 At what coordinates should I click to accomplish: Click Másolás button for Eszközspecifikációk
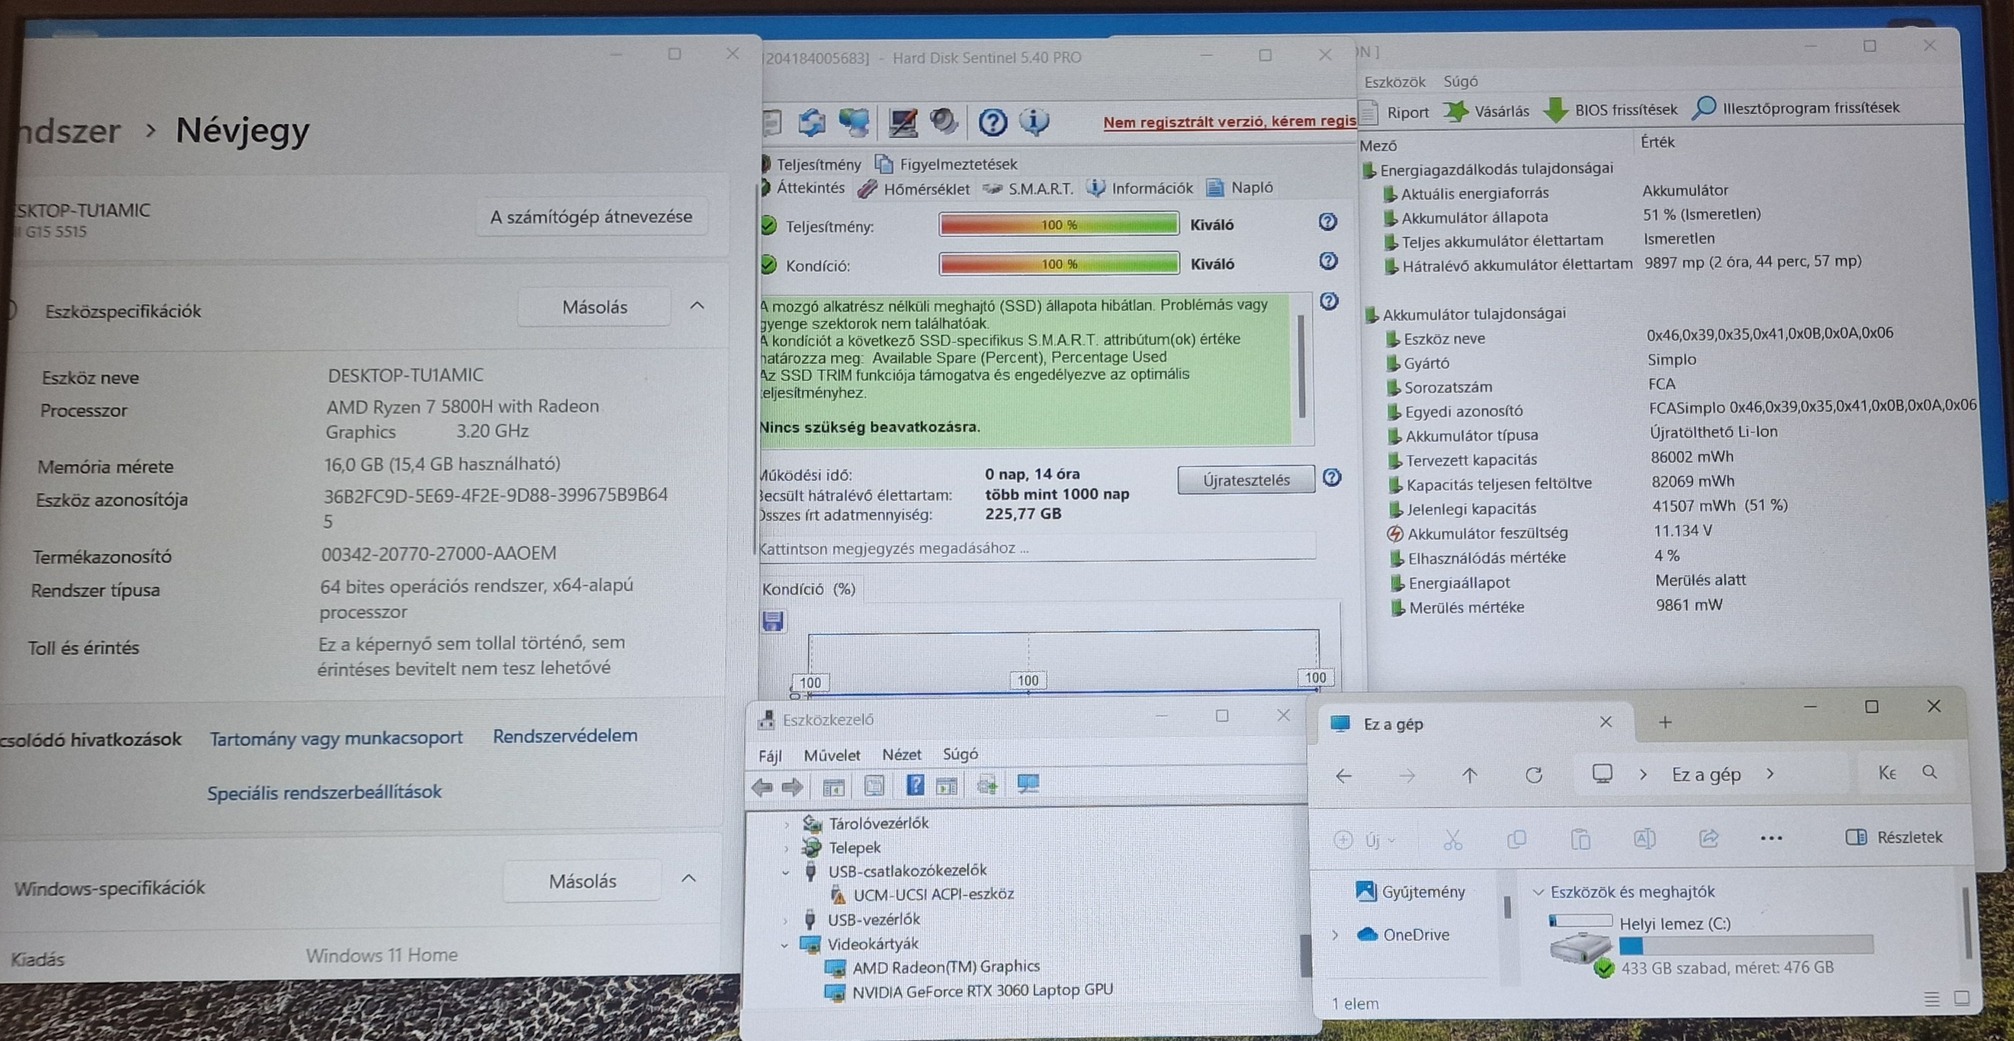[595, 307]
